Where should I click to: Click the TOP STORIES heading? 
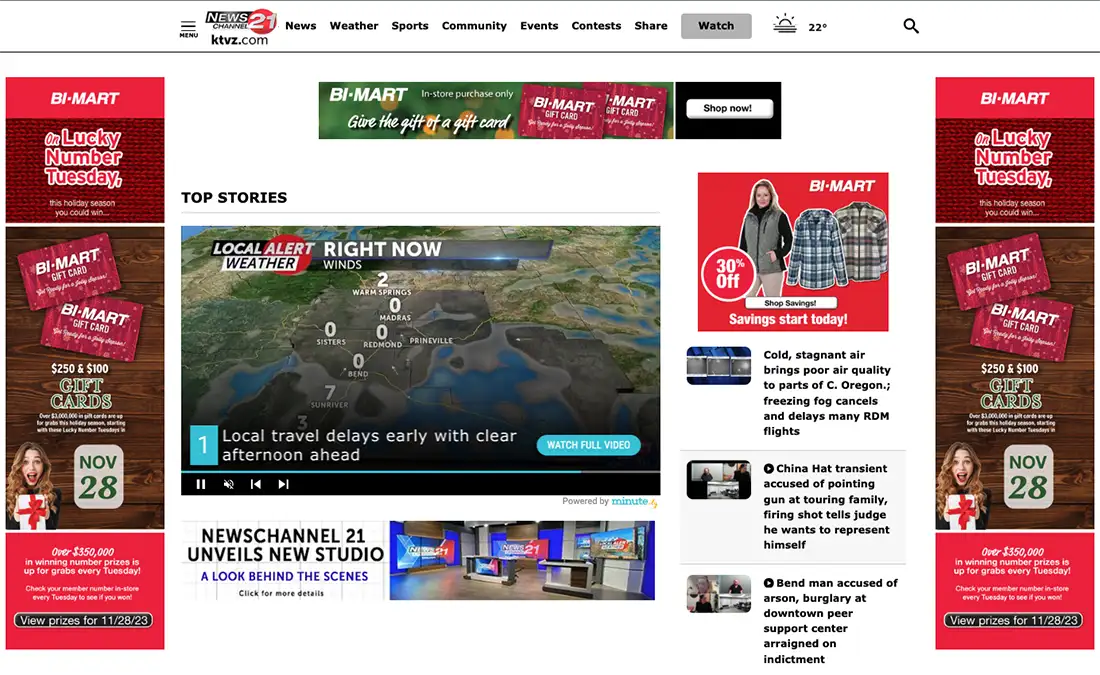[234, 198]
